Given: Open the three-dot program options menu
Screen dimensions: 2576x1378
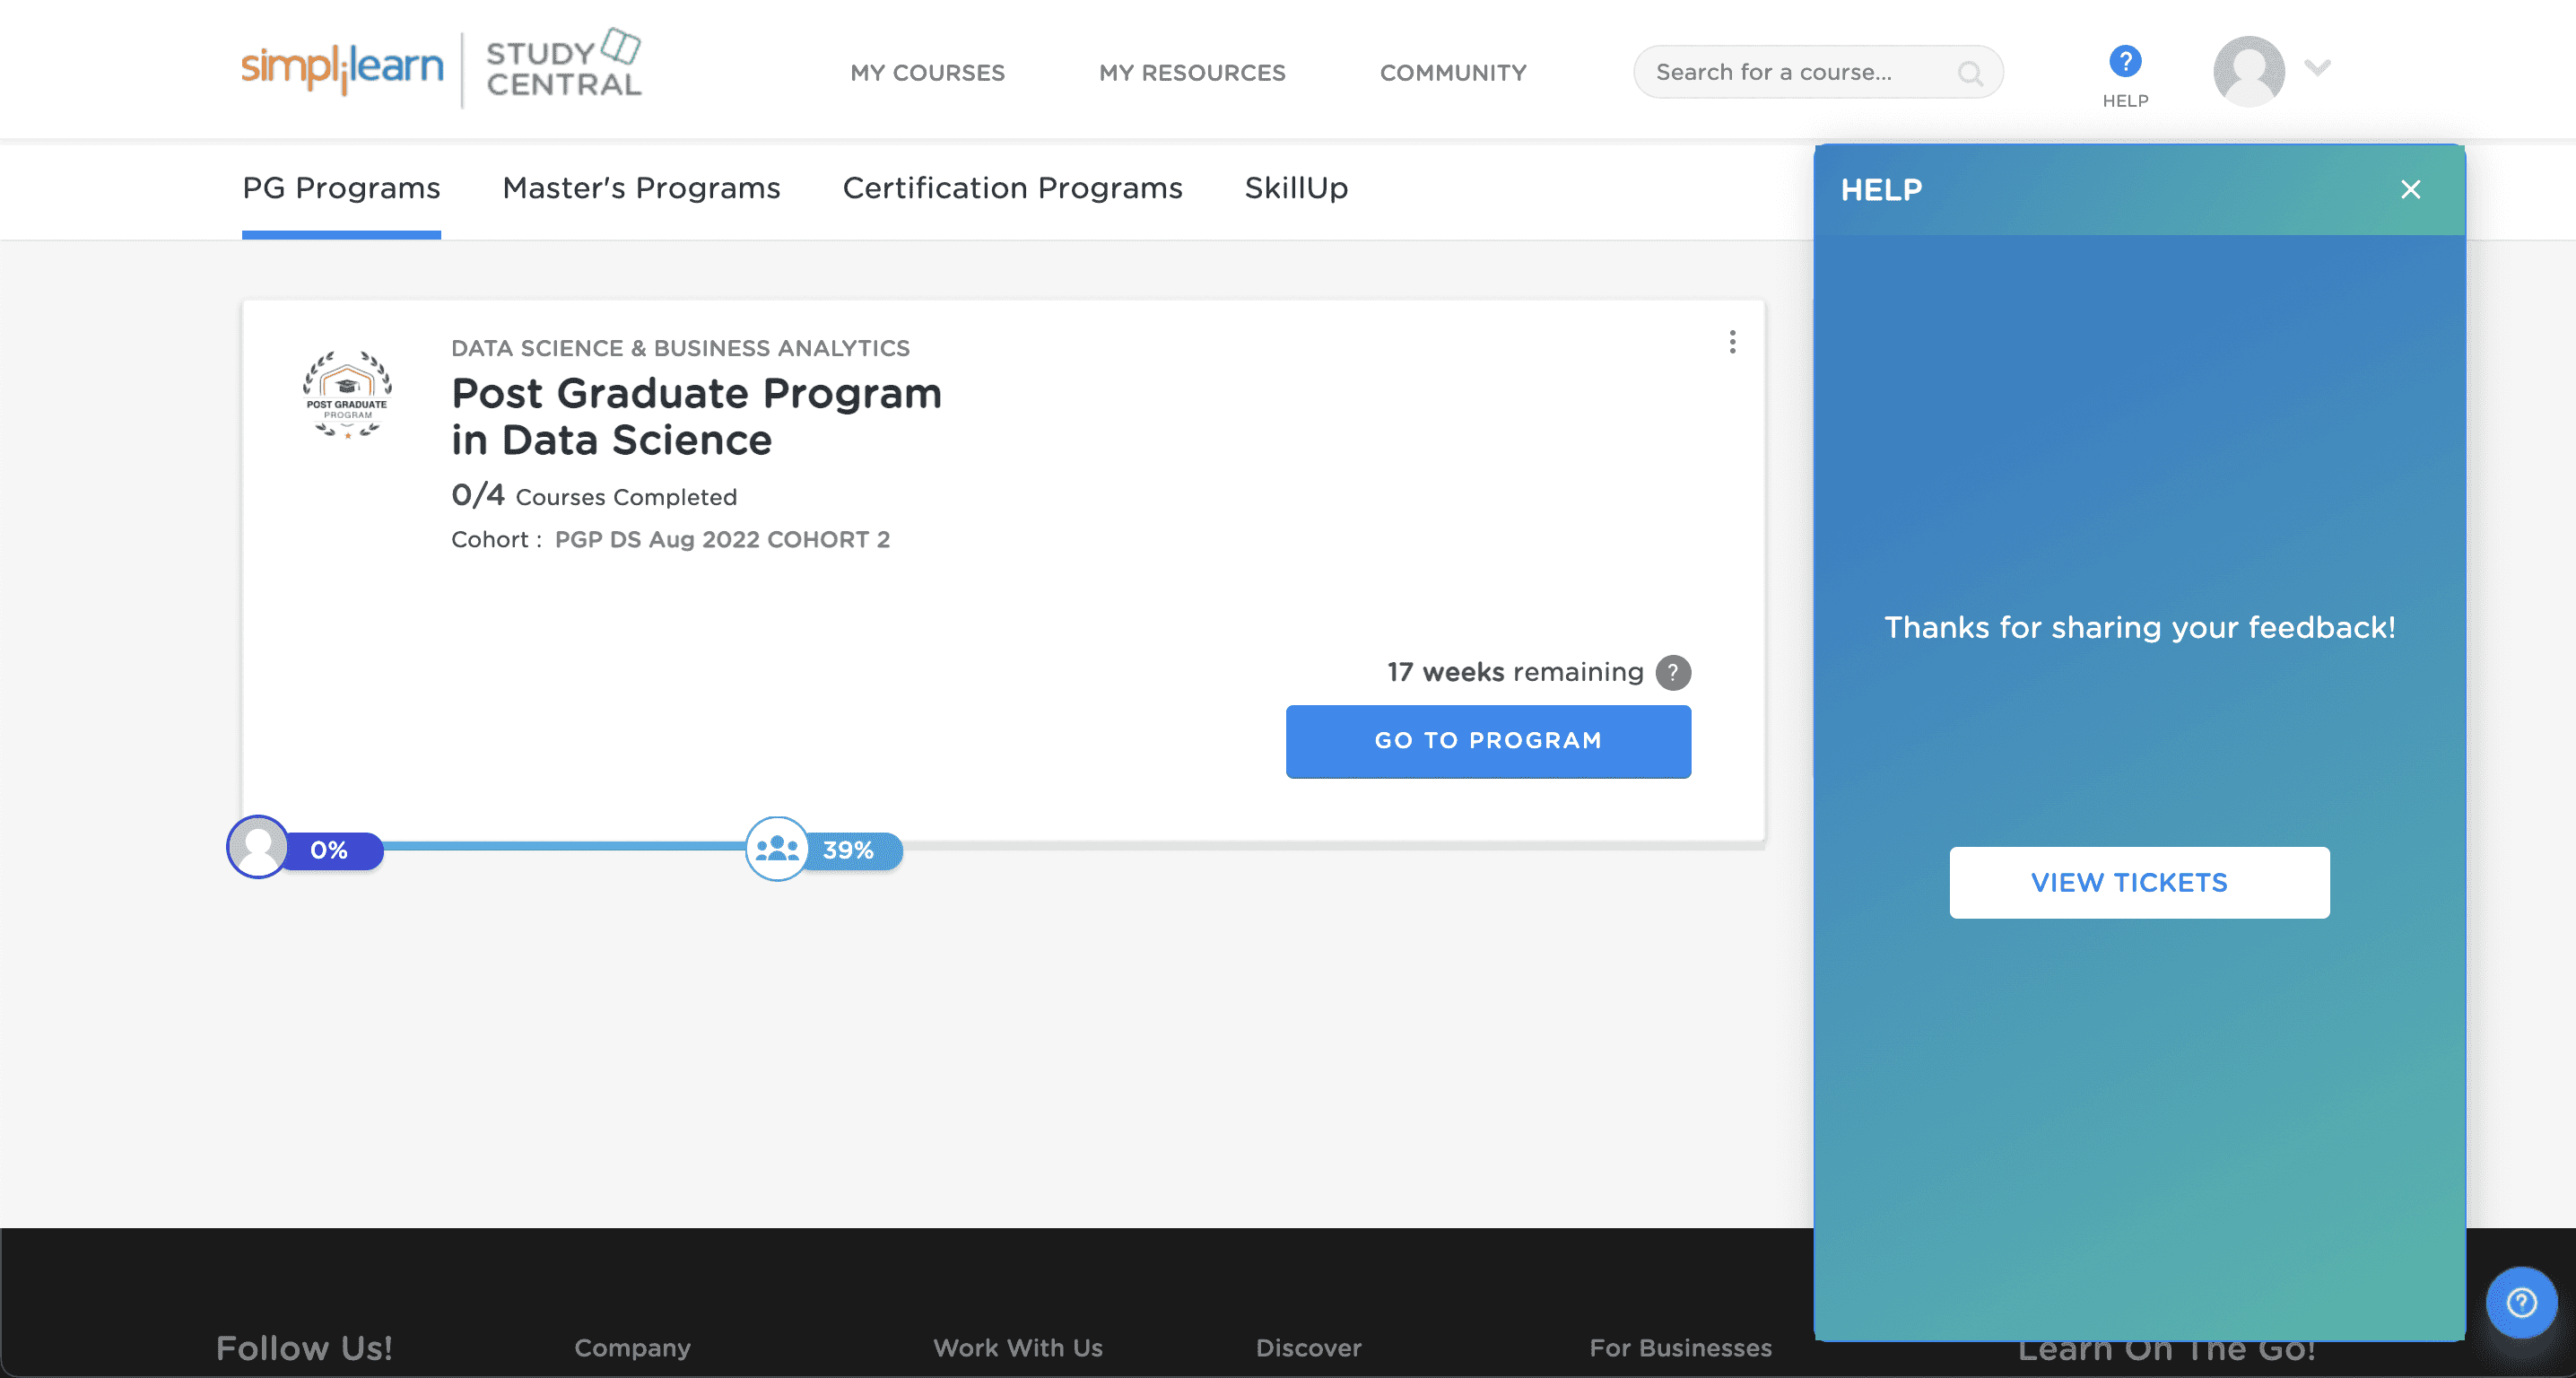Looking at the screenshot, I should 1732,343.
